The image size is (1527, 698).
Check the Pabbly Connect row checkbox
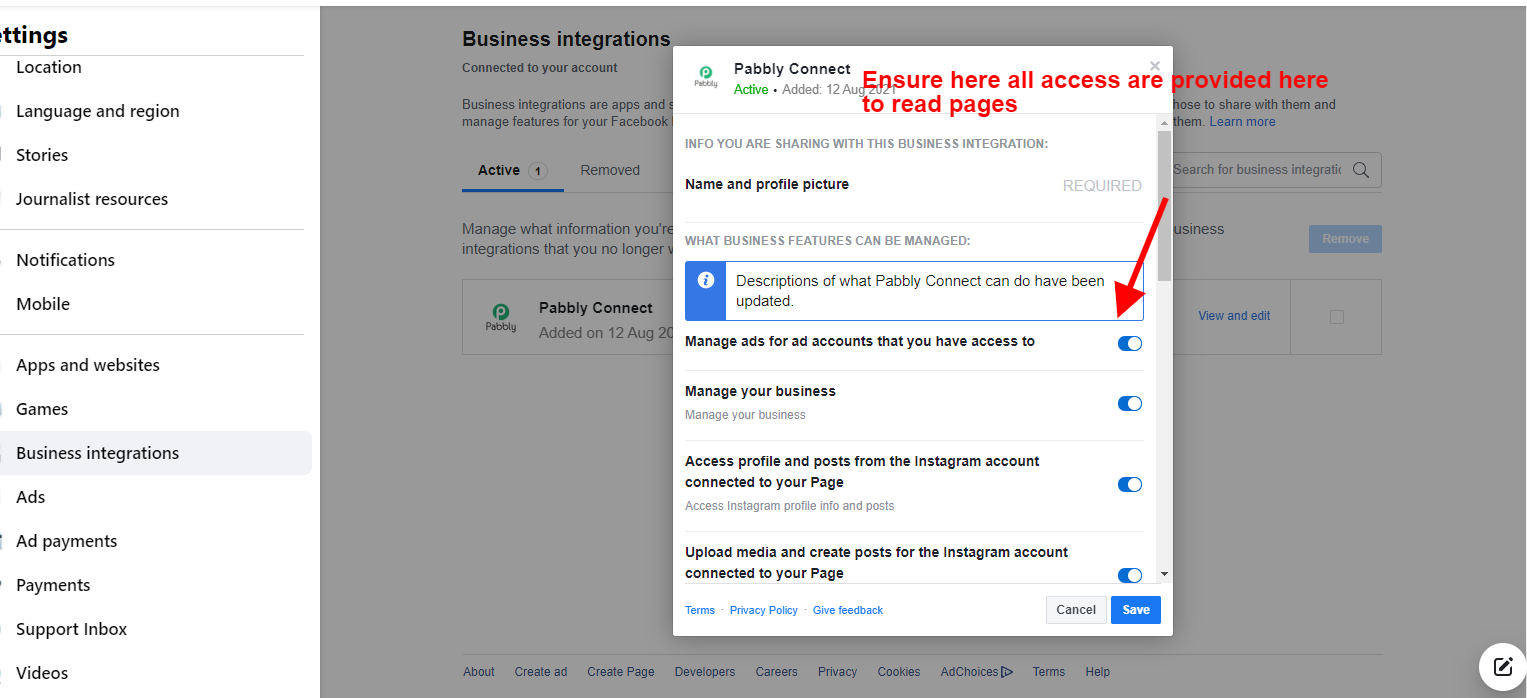(x=1337, y=317)
